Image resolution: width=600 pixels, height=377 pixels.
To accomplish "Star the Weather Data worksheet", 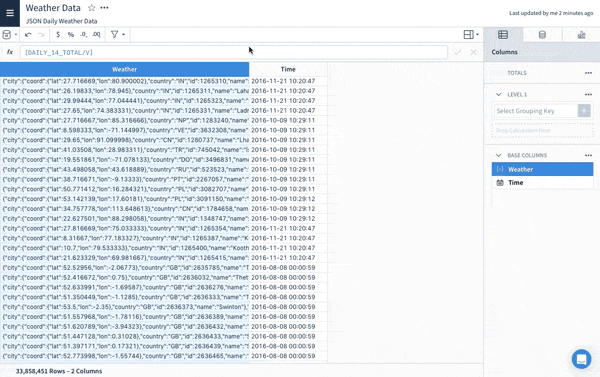I will pyautogui.click(x=91, y=8).
